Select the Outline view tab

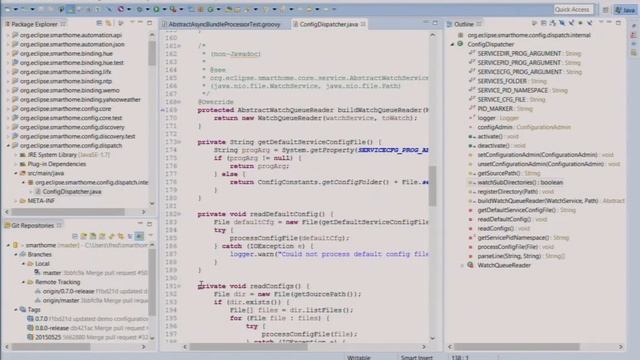[464, 24]
